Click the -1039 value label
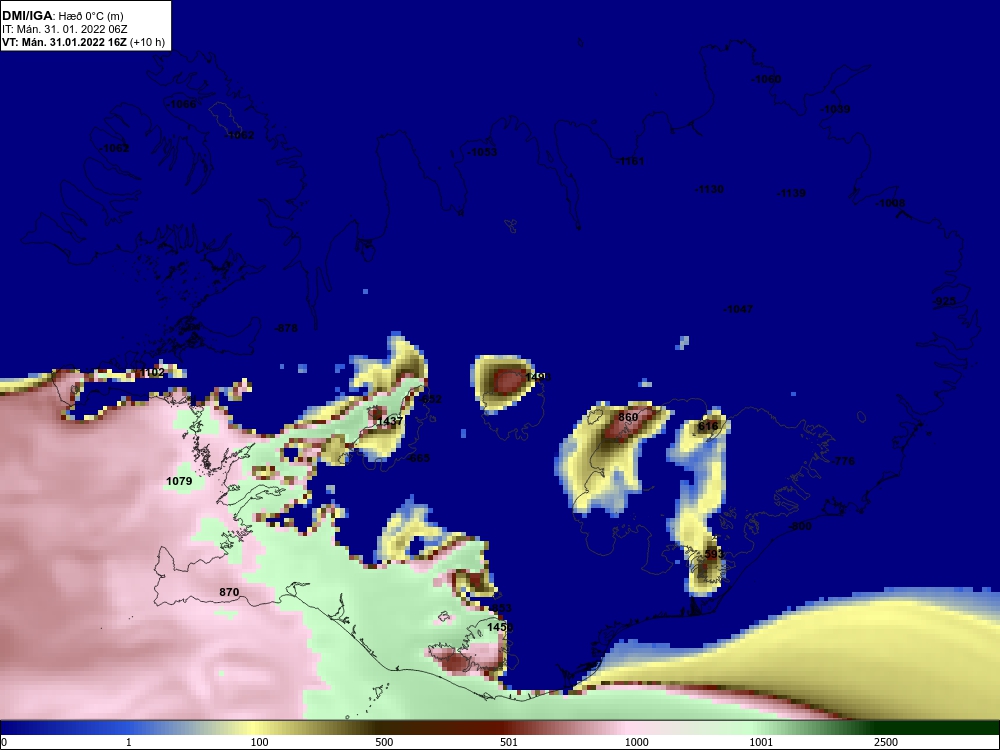This screenshot has width=1000, height=750. click(835, 109)
